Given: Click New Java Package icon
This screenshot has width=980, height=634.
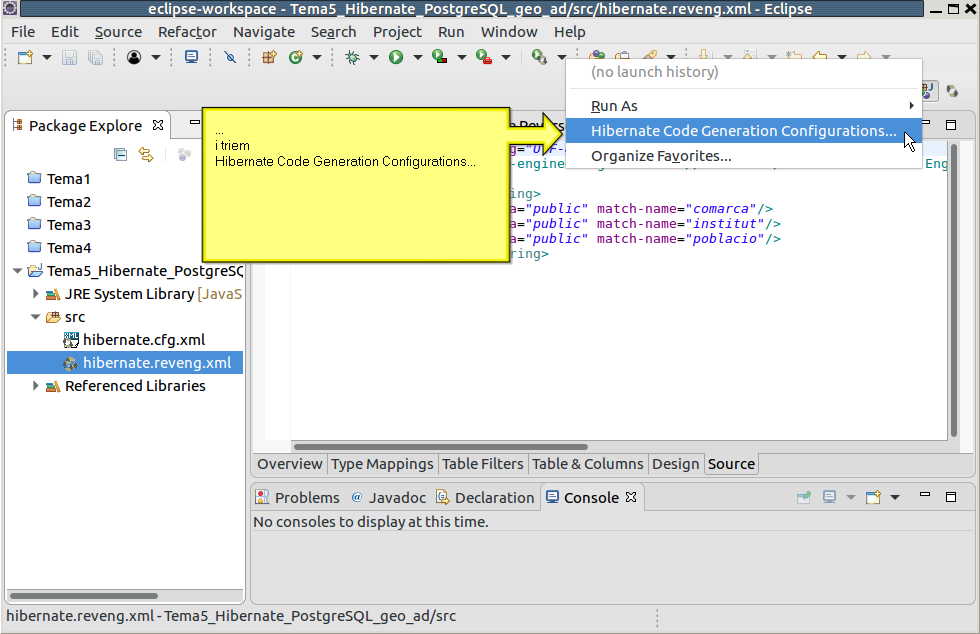Looking at the screenshot, I should click(269, 58).
